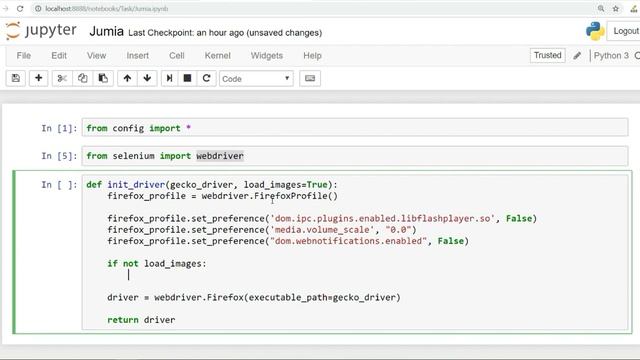This screenshot has width=640, height=360.
Task: Run the current cell icon
Action: tap(169, 78)
